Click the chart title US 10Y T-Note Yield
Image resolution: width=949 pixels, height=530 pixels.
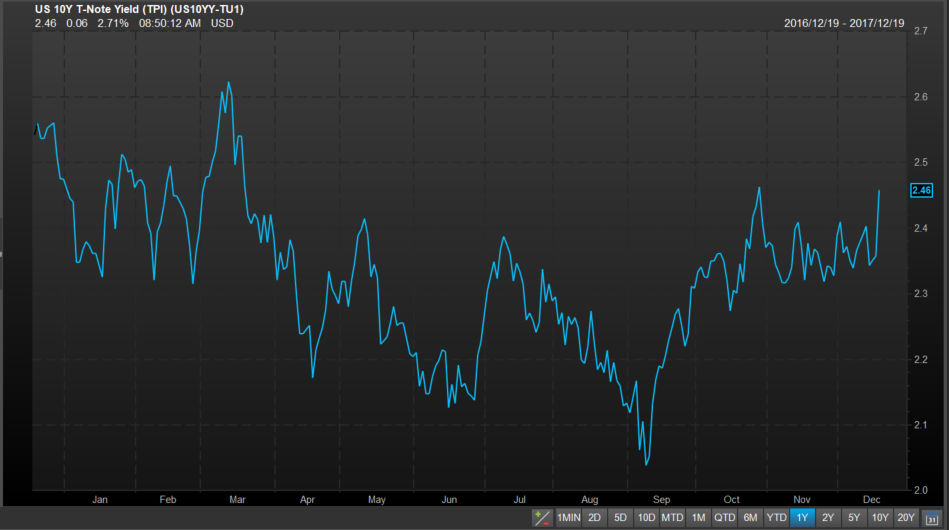pyautogui.click(x=139, y=9)
